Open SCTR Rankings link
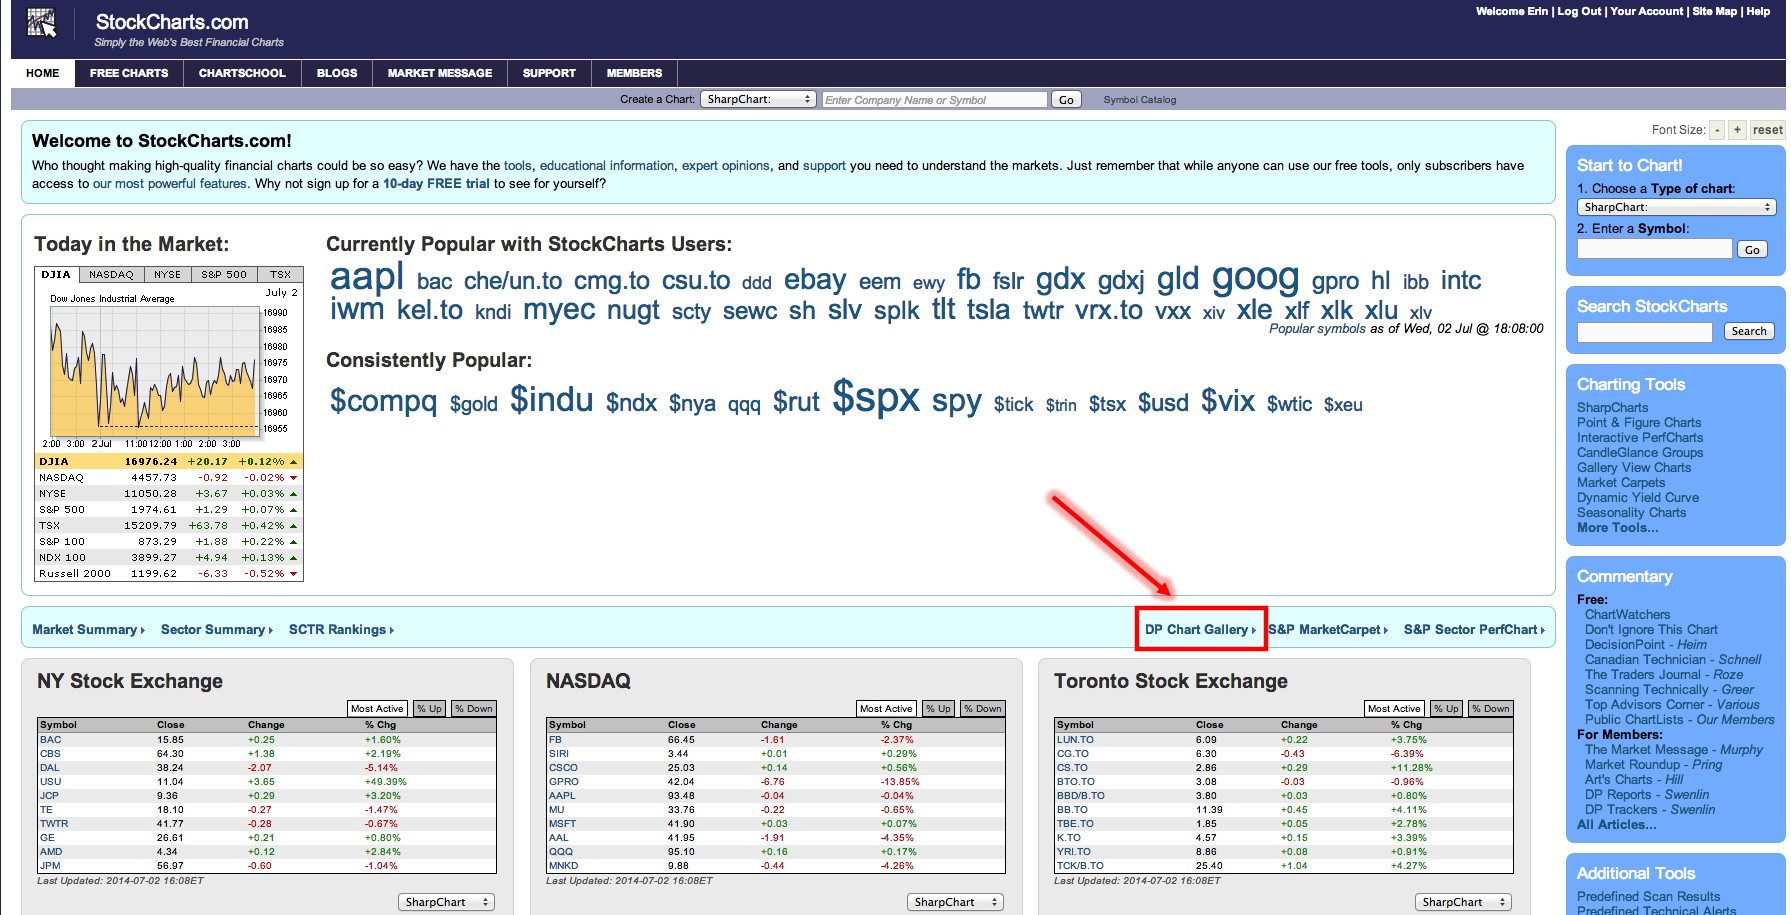Image resolution: width=1791 pixels, height=915 pixels. pos(341,630)
